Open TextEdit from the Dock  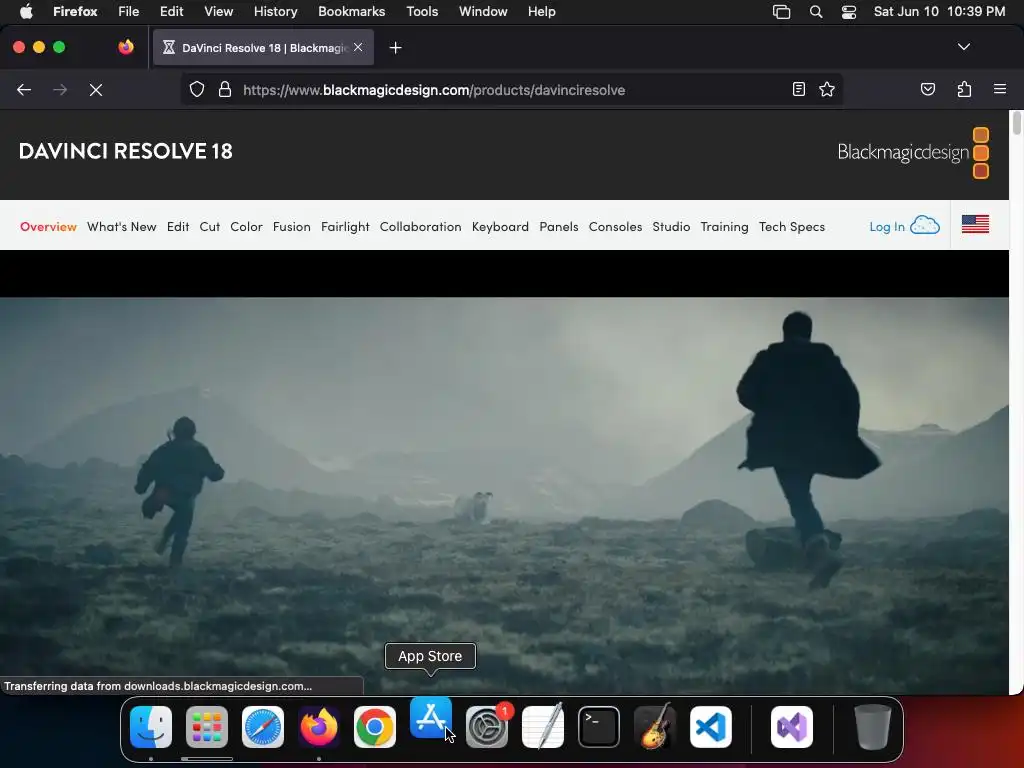click(543, 727)
